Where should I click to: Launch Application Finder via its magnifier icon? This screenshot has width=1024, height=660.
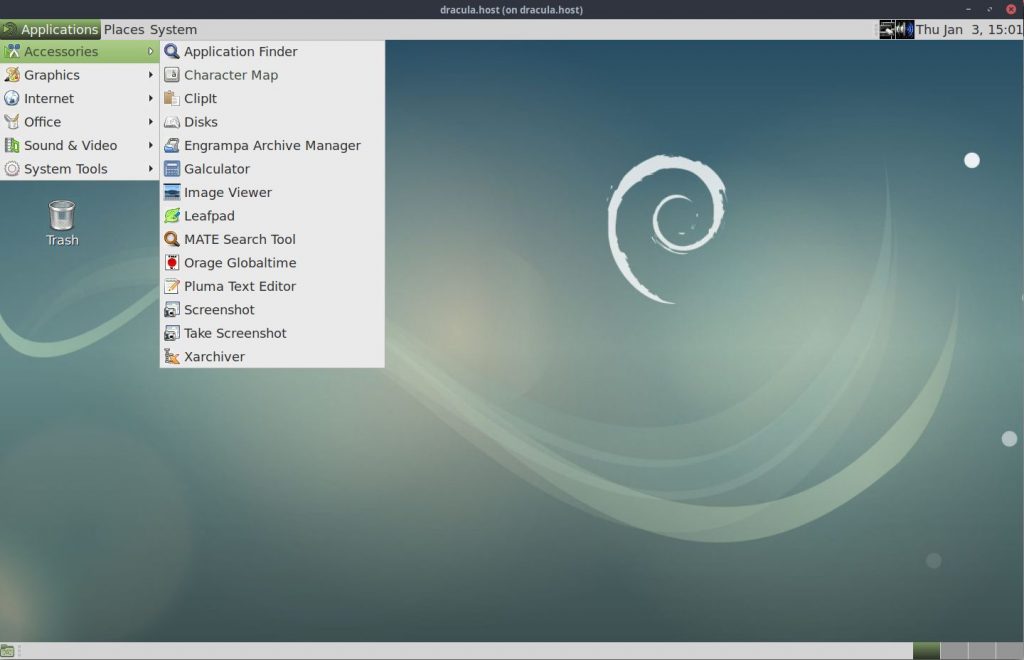click(172, 51)
